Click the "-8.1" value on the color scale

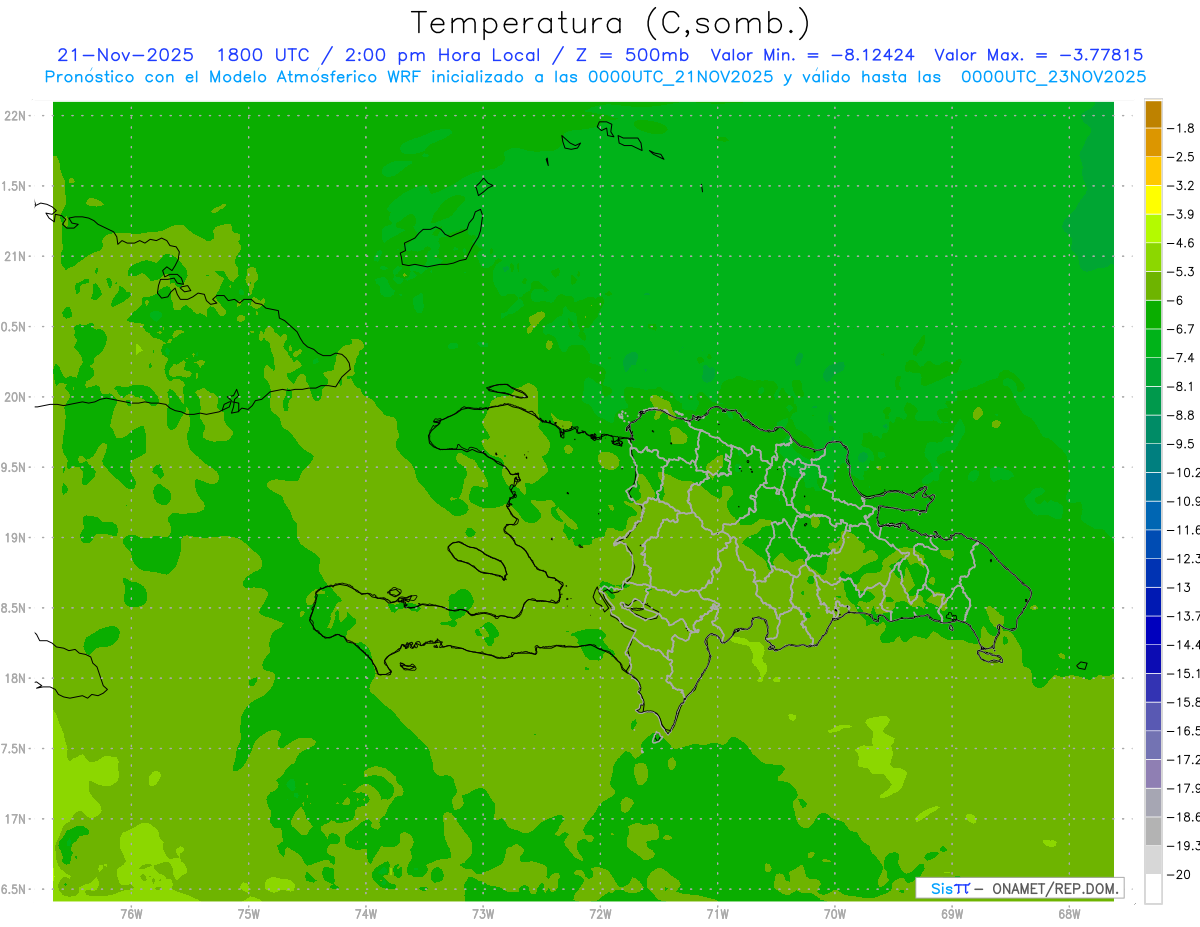(x=1181, y=386)
